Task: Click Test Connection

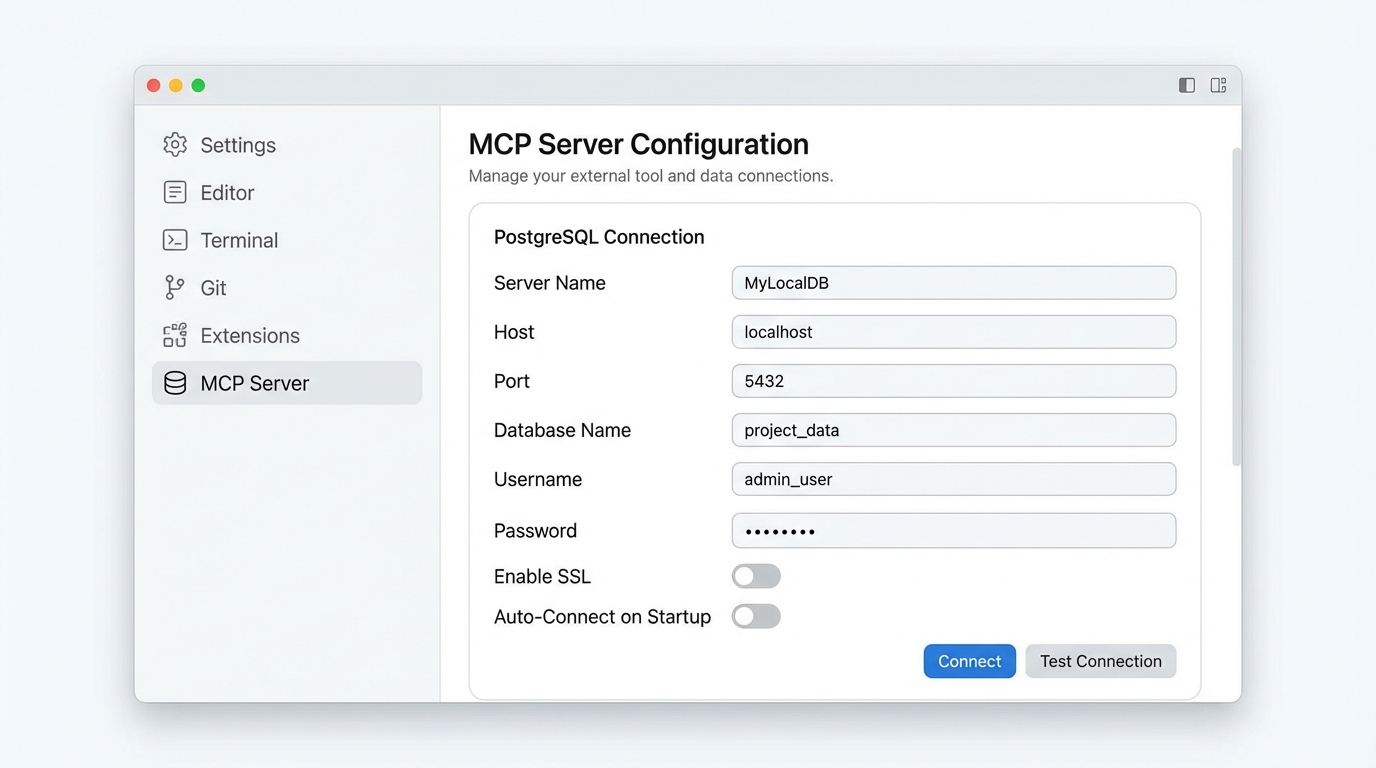Action: pos(1100,661)
